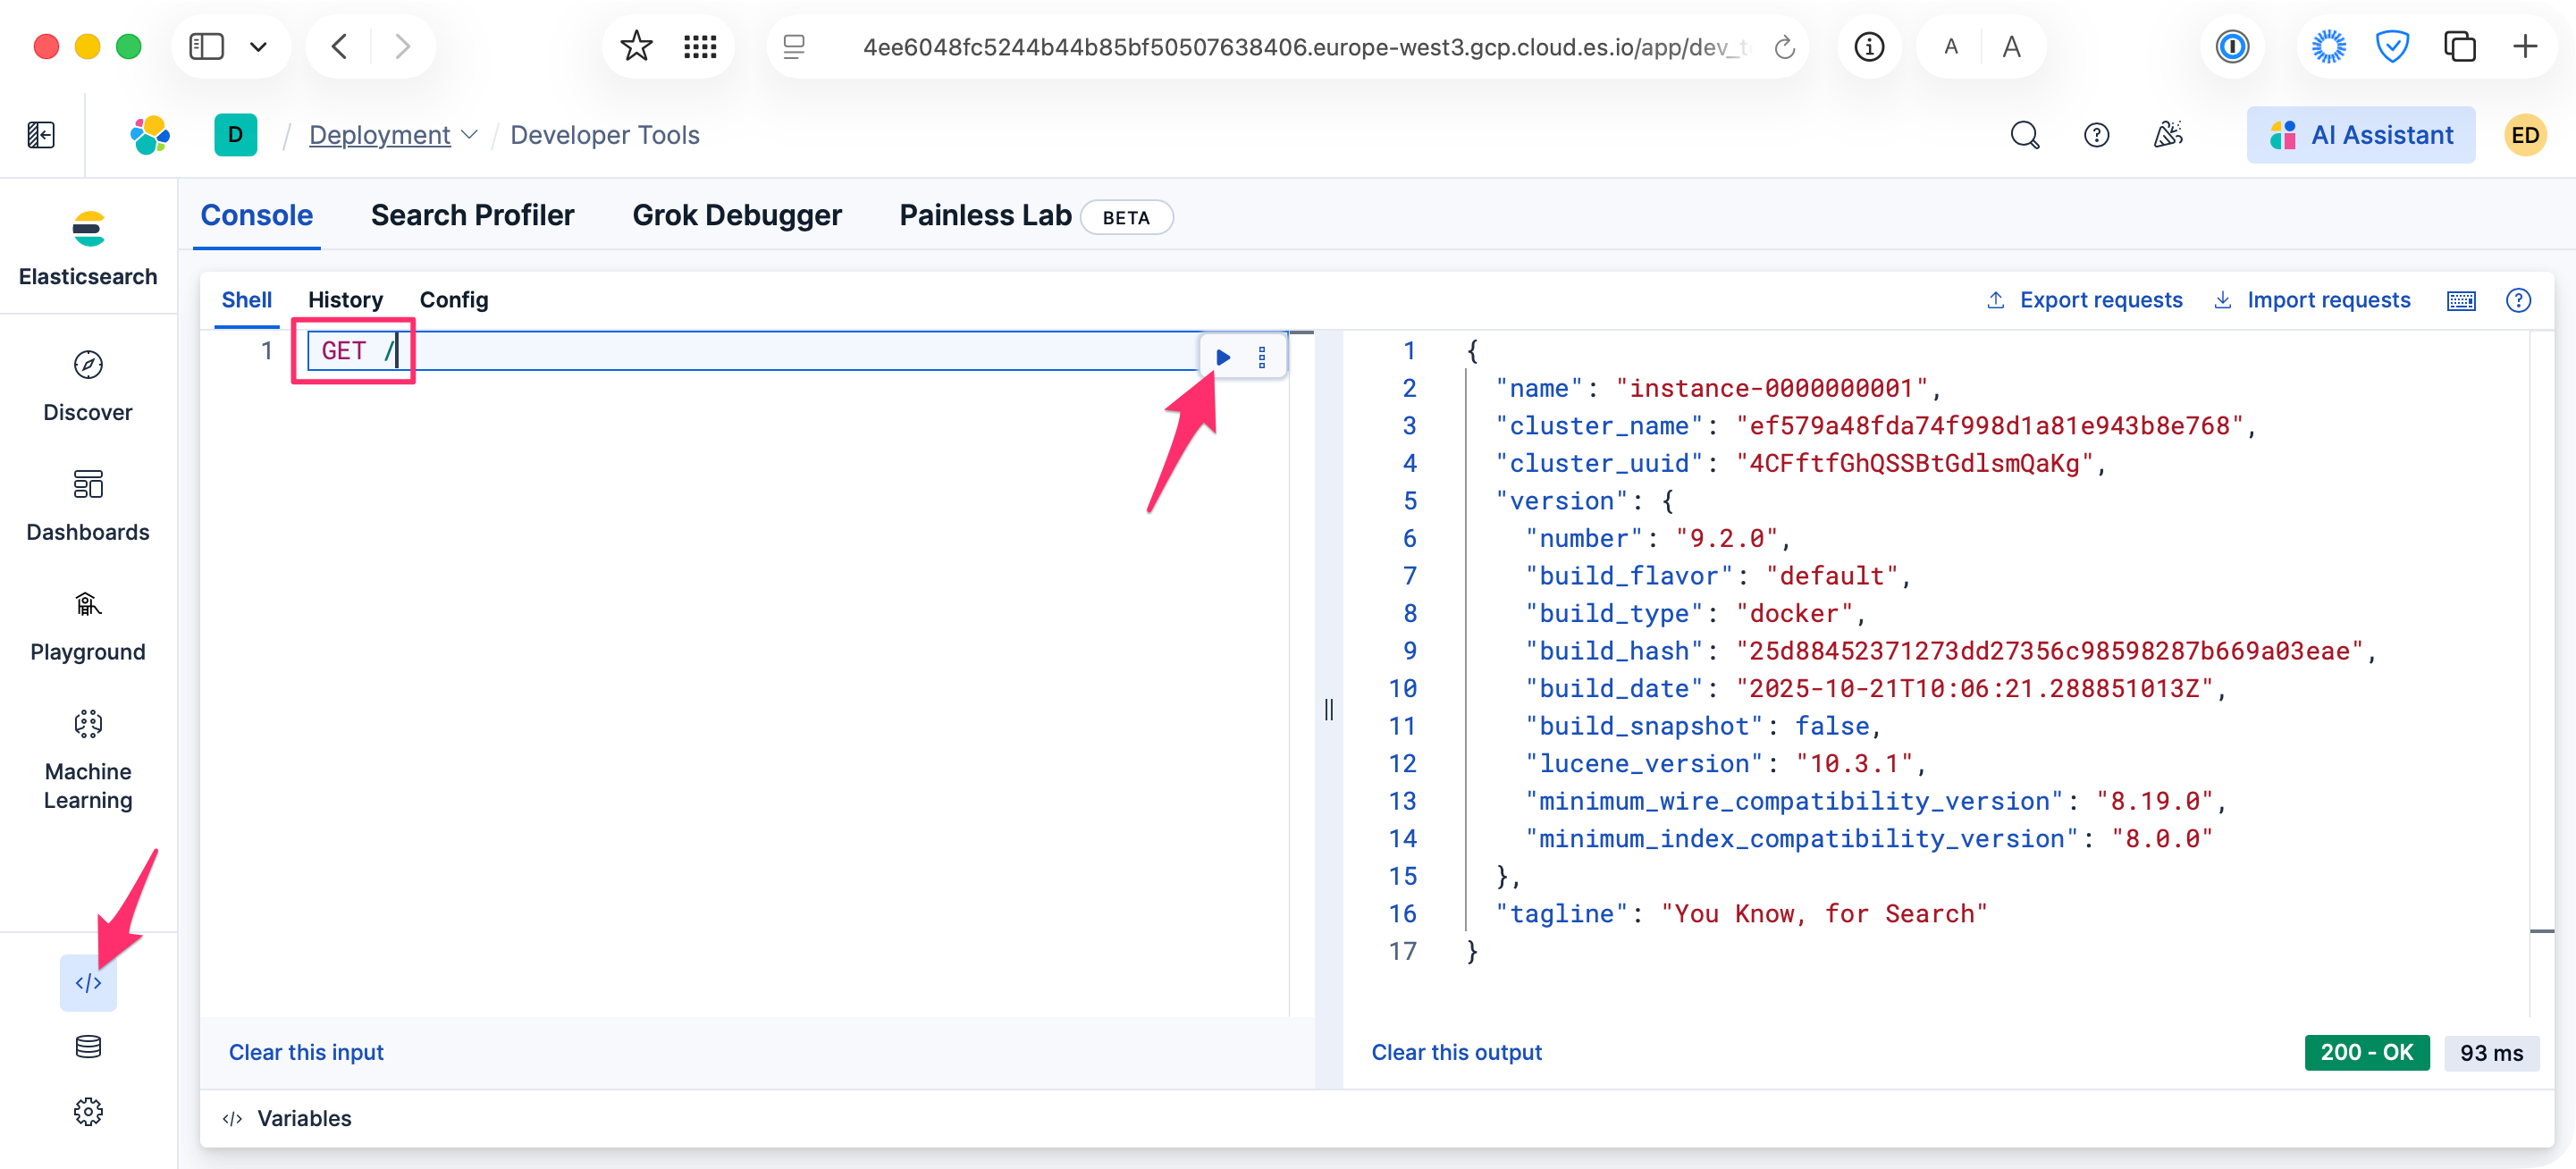The width and height of the screenshot is (2576, 1169).
Task: Click the play button to send request
Action: (1222, 357)
